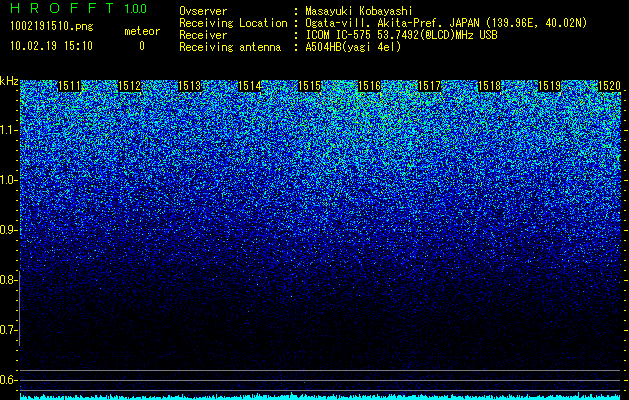Click the 1.0 frequency axis label
Image resolution: width=629 pixels, height=400 pixels.
(9, 181)
